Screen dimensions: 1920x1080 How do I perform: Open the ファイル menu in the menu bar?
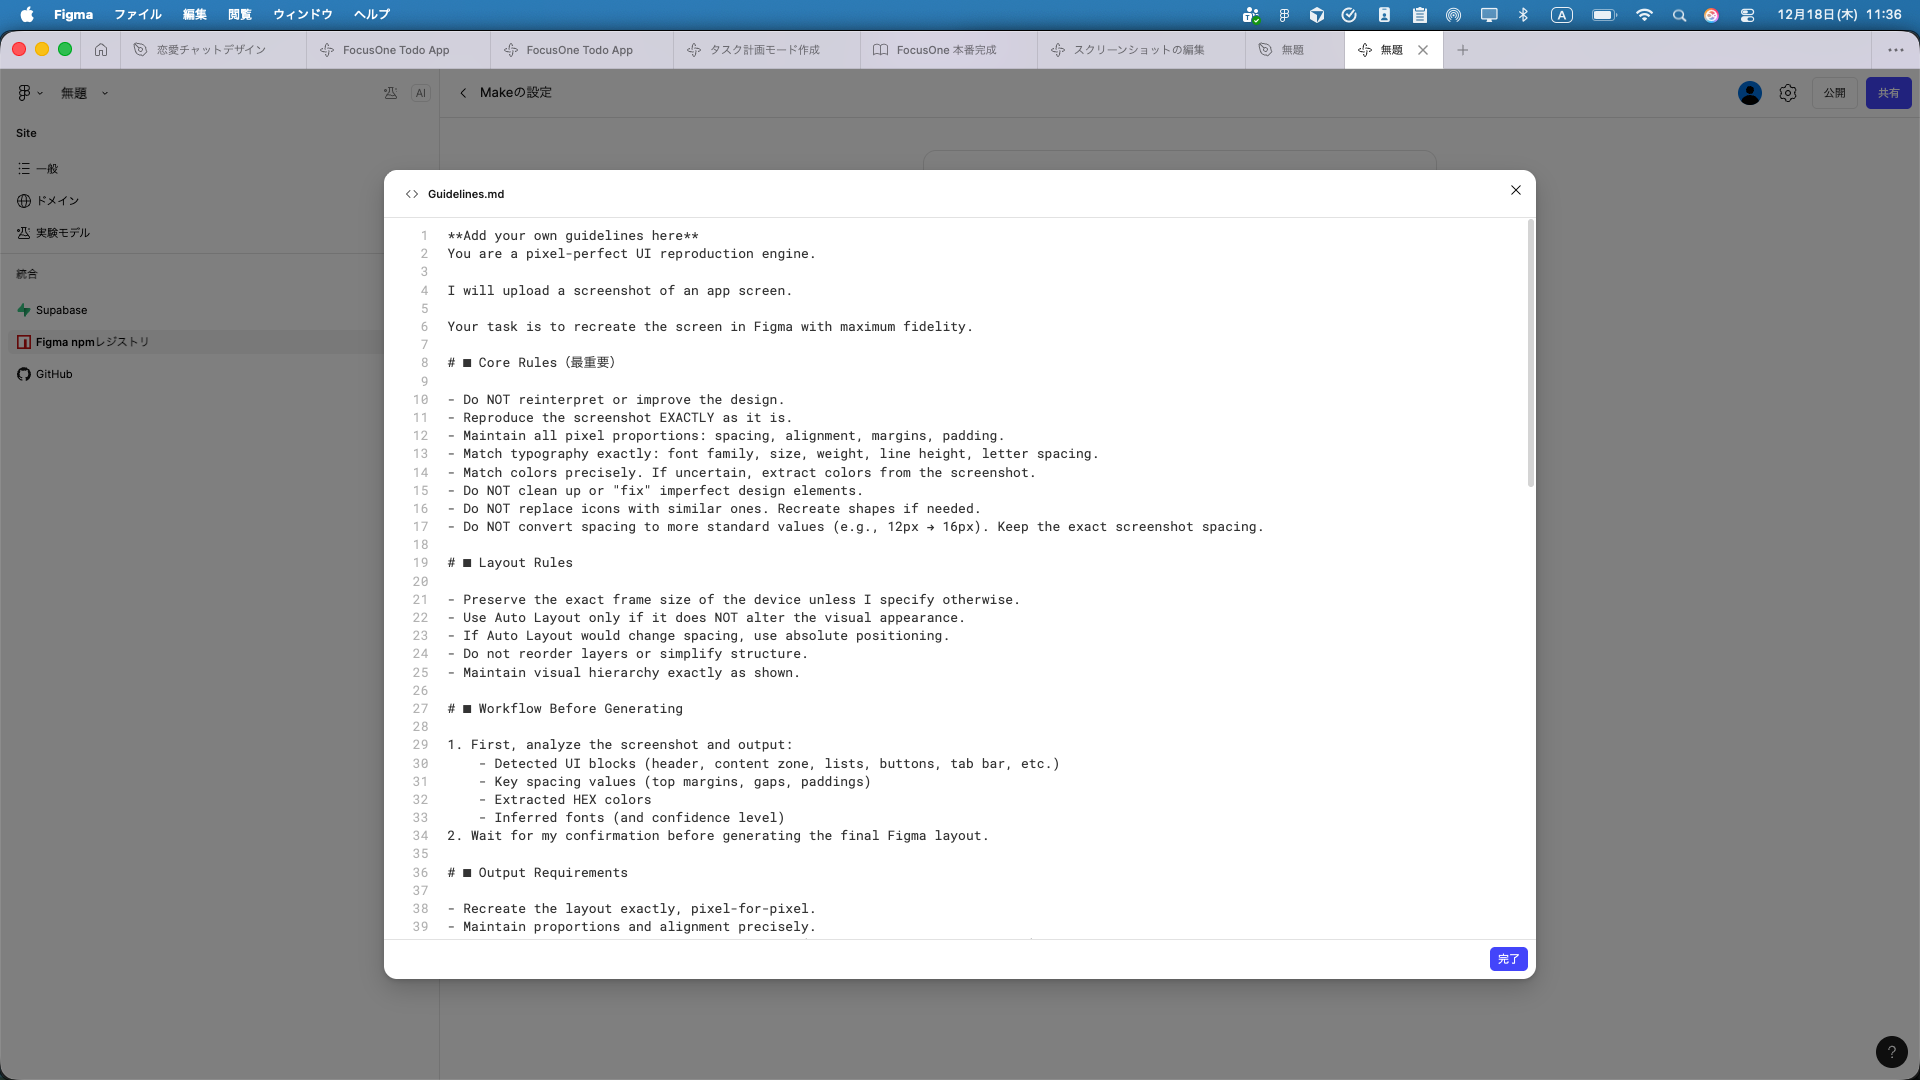point(137,14)
